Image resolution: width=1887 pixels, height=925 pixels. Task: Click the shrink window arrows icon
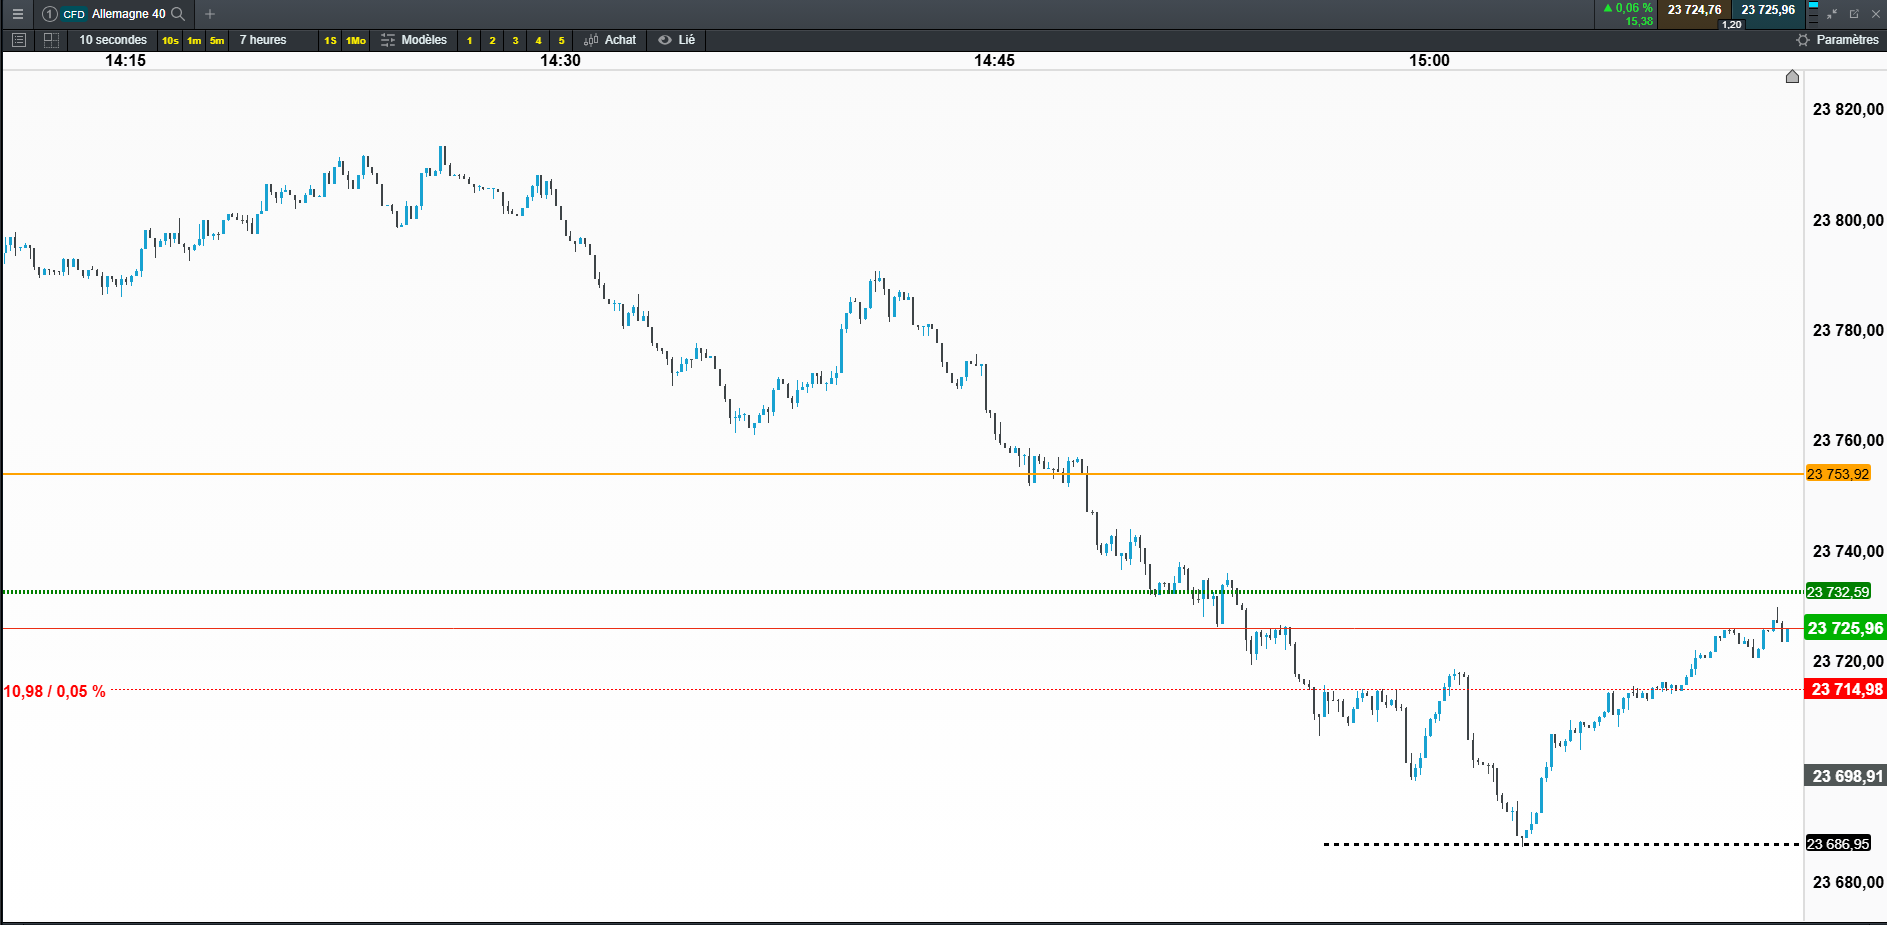pos(1832,14)
